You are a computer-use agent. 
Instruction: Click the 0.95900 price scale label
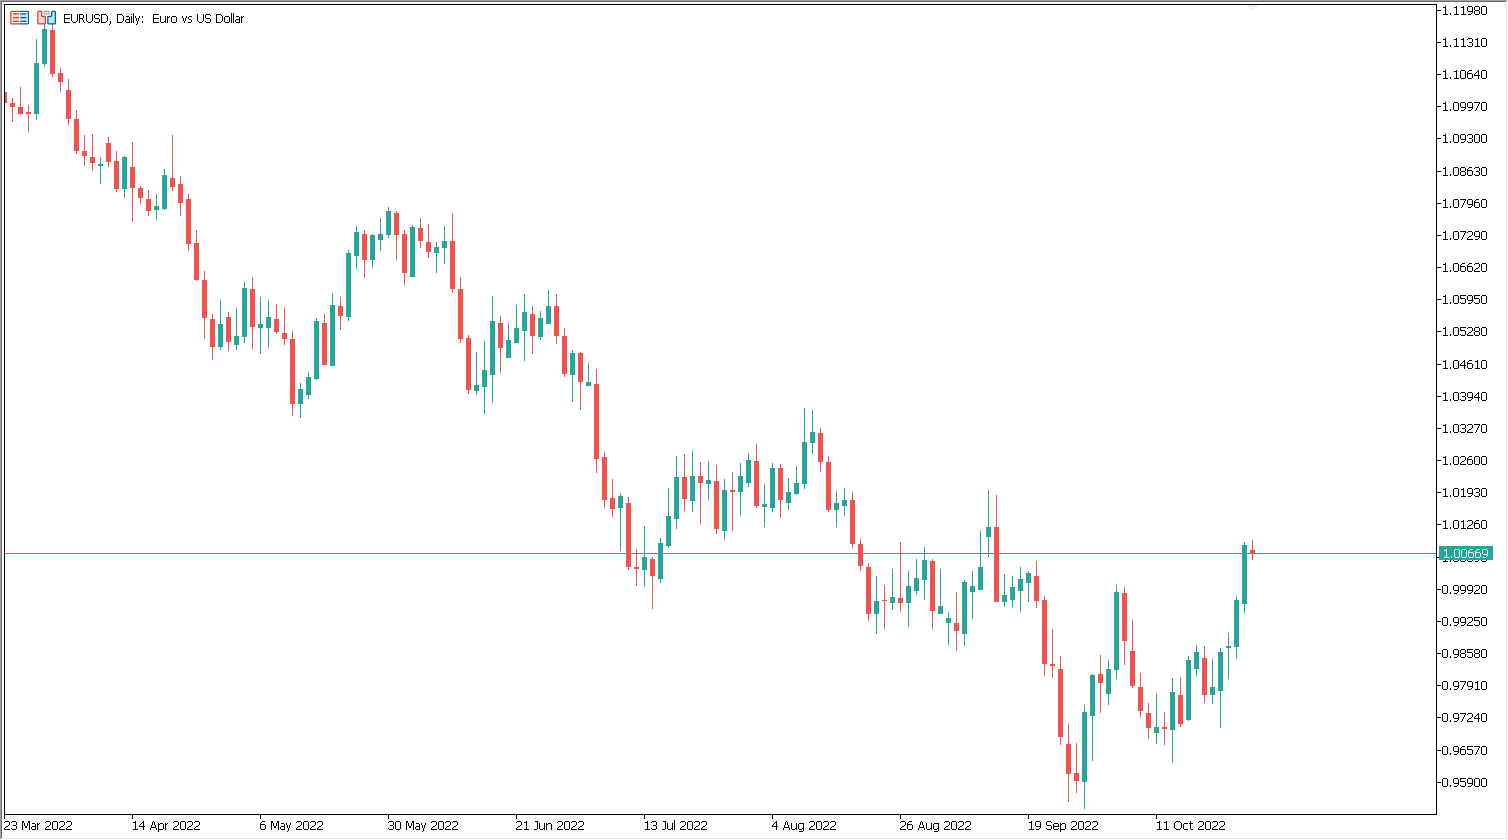pyautogui.click(x=1466, y=782)
